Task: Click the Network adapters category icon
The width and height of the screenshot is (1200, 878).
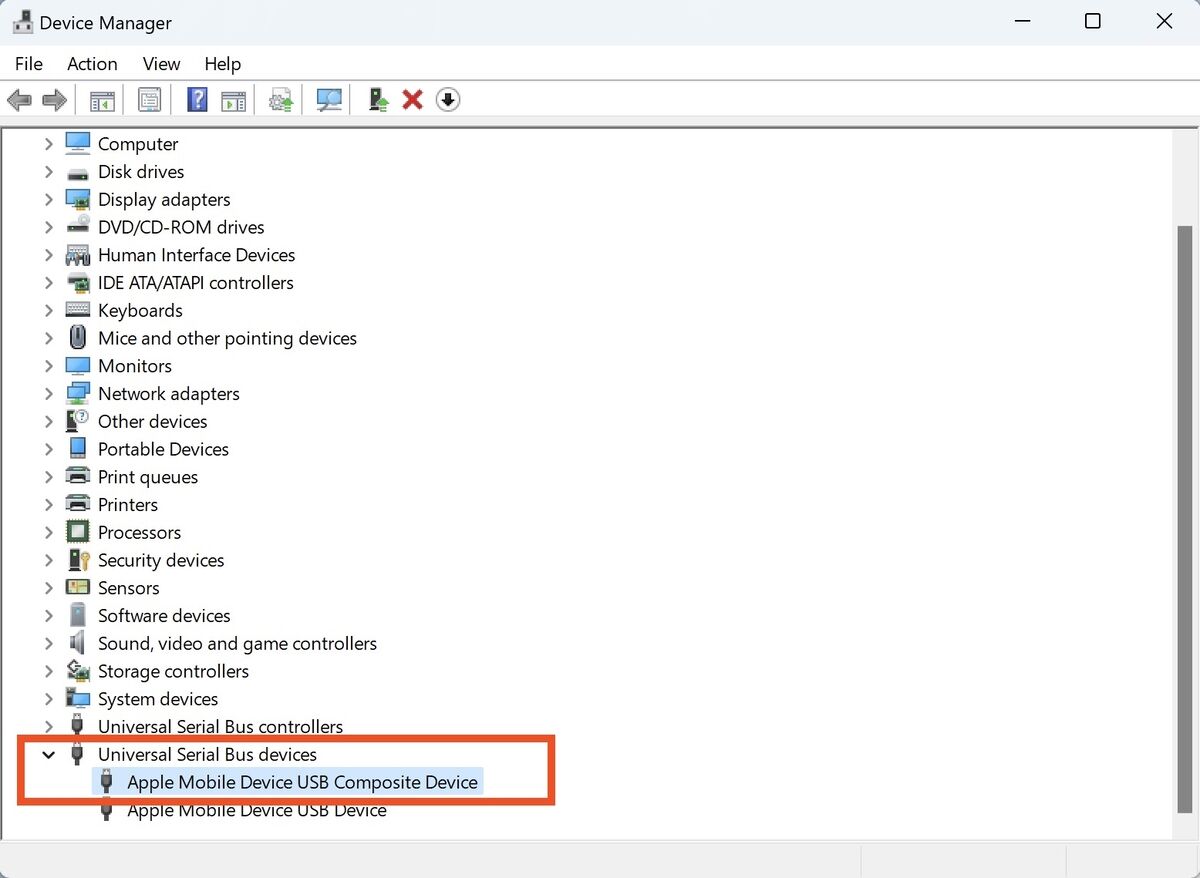Action: click(x=77, y=393)
